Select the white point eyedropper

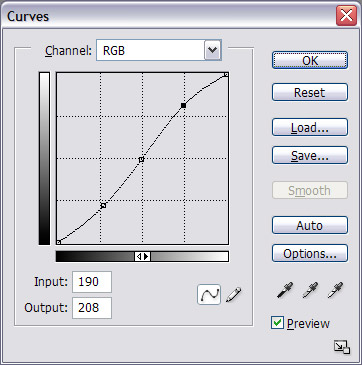[335, 290]
